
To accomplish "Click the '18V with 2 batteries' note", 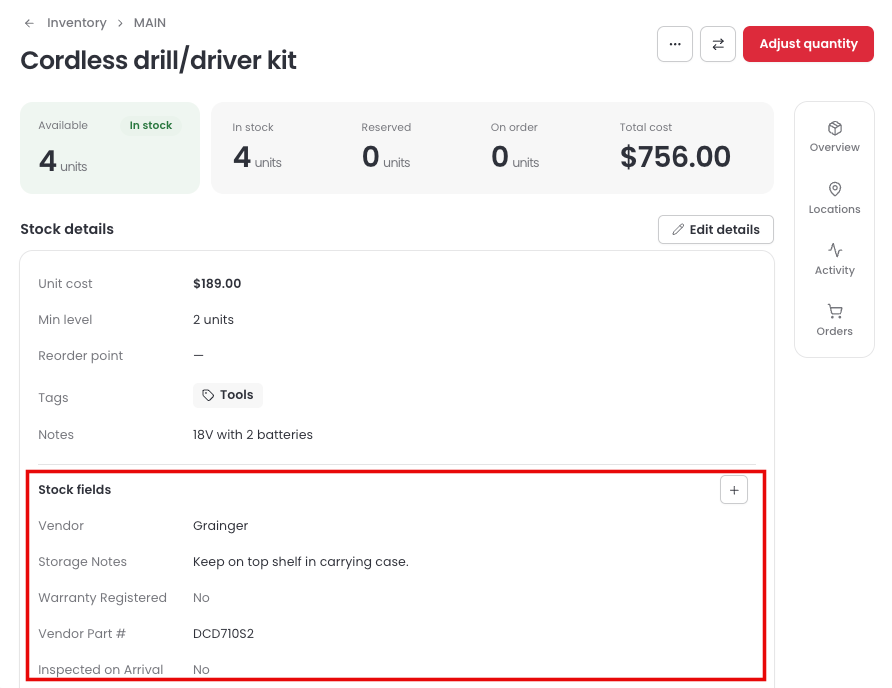I will click(253, 435).
